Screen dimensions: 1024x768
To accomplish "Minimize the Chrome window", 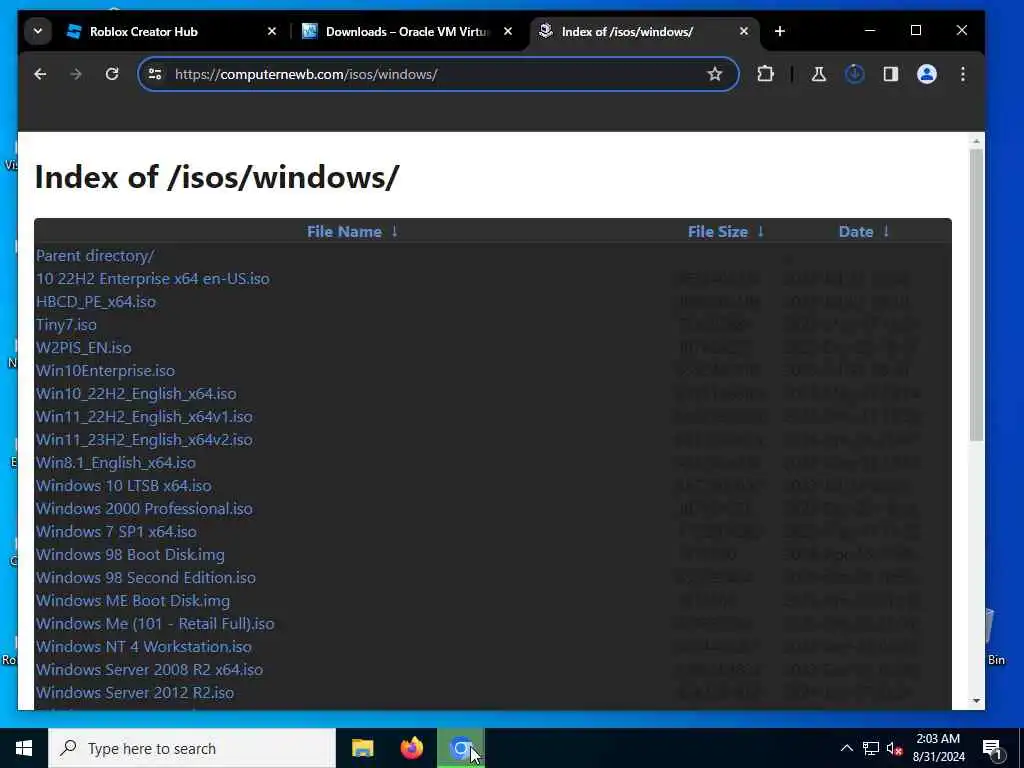I will [x=870, y=31].
